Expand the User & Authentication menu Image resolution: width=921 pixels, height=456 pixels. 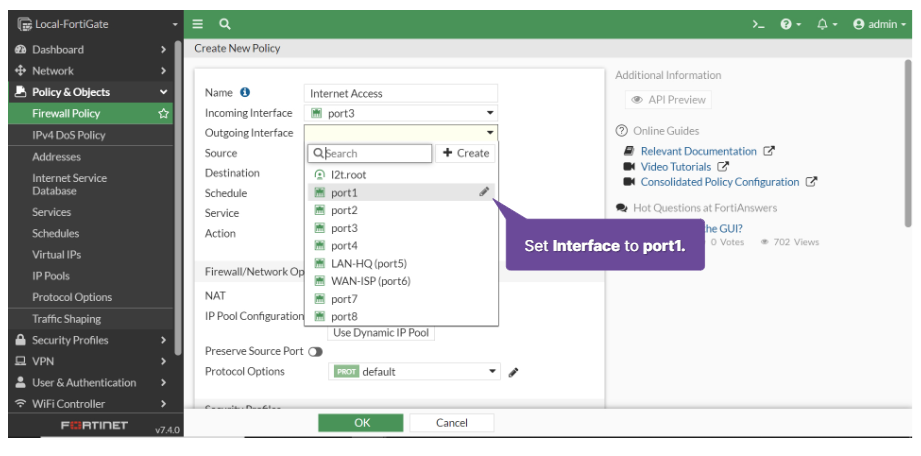point(91,382)
